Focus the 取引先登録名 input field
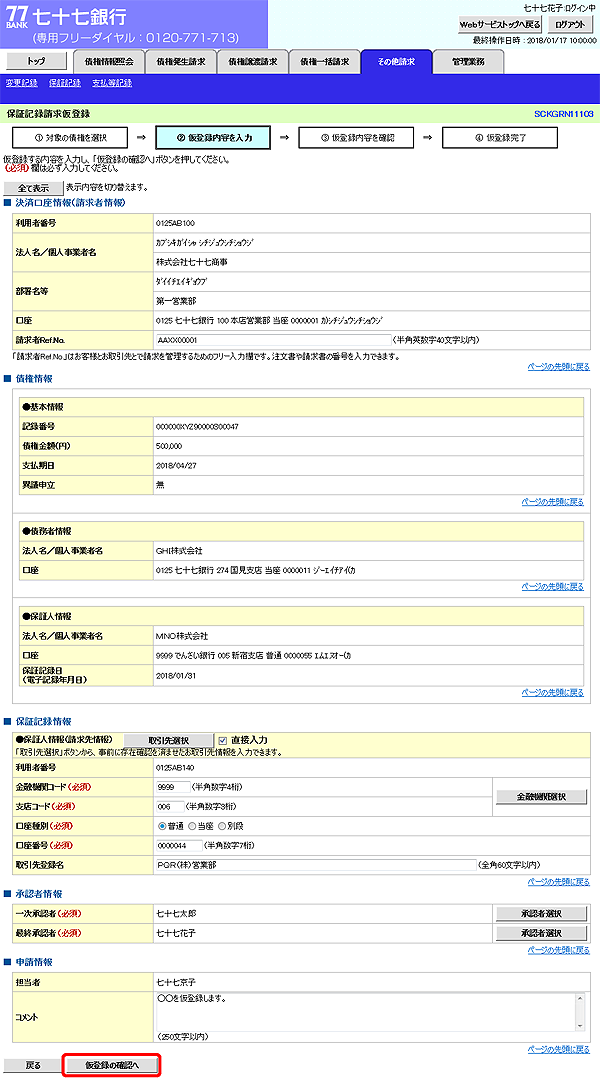 316,865
